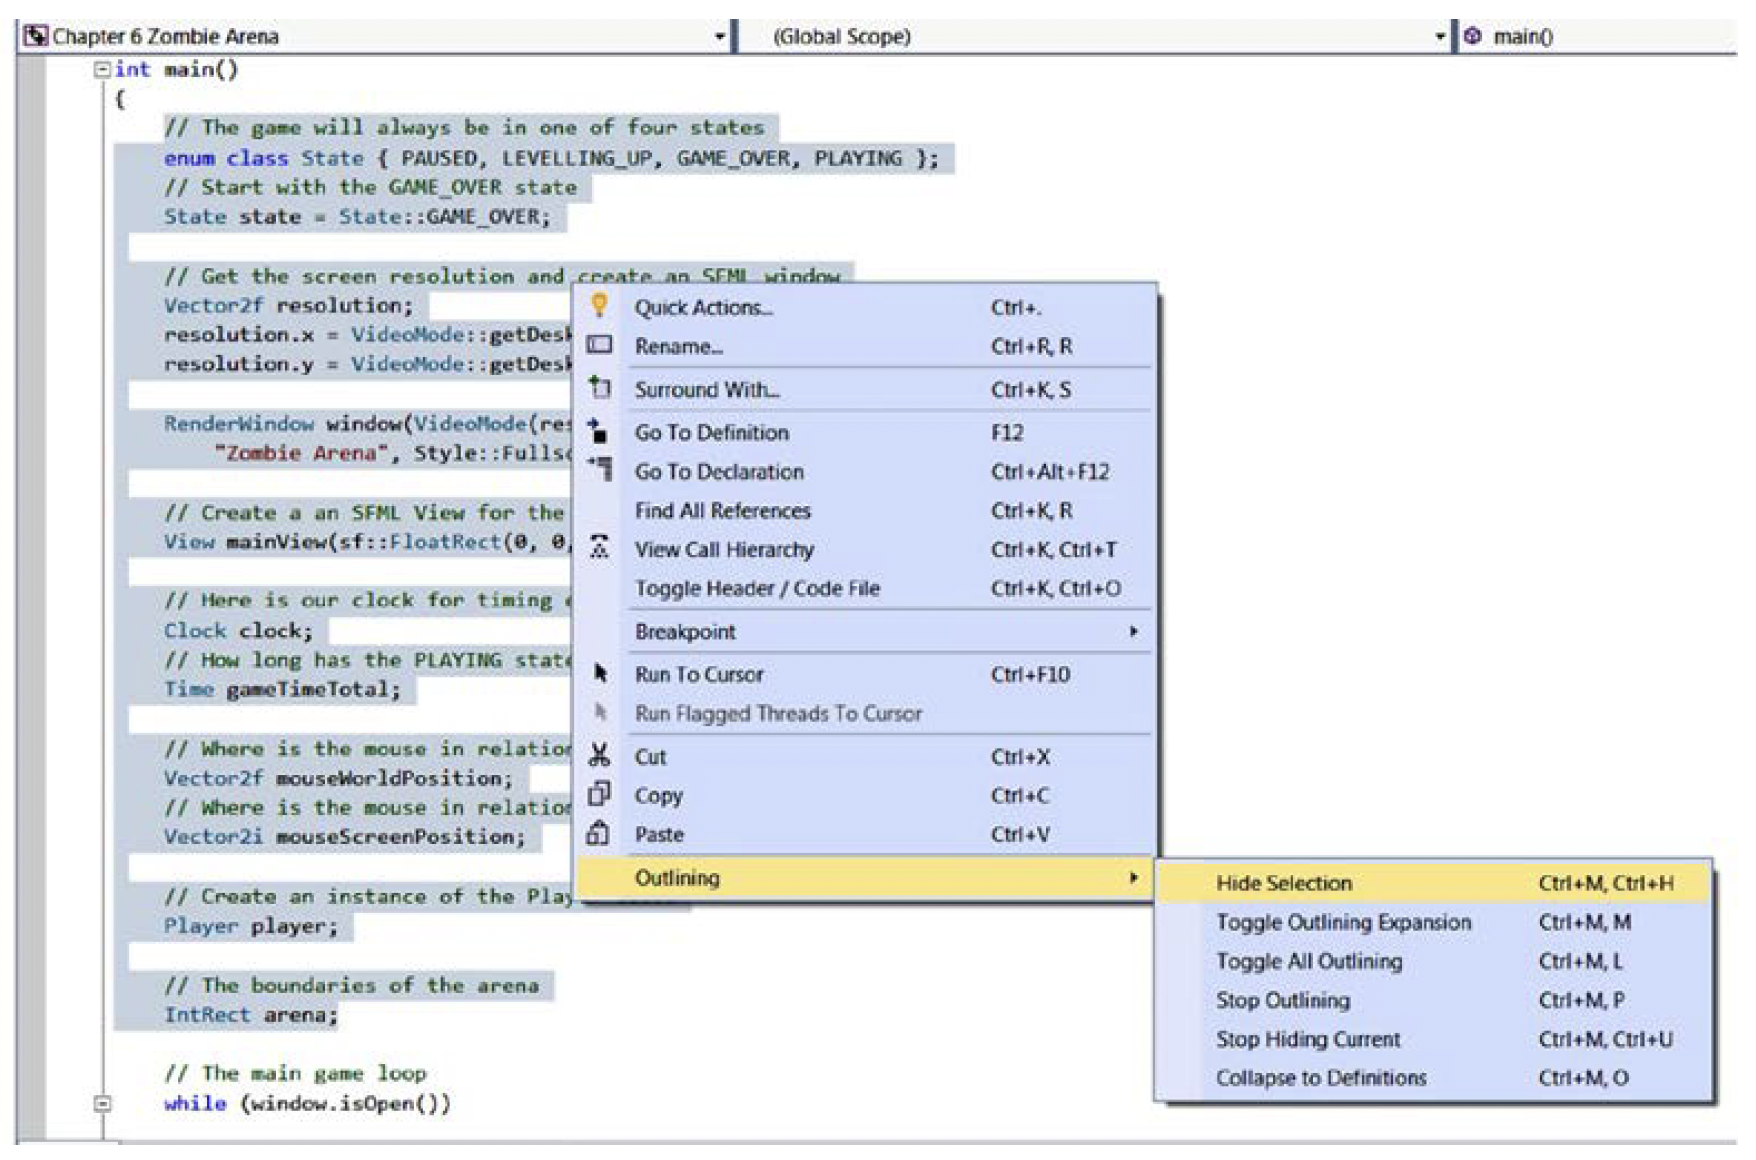Click the Run Flagged Threads To Cursor icon
Viewport: 1756px width, 1160px height.
click(600, 712)
